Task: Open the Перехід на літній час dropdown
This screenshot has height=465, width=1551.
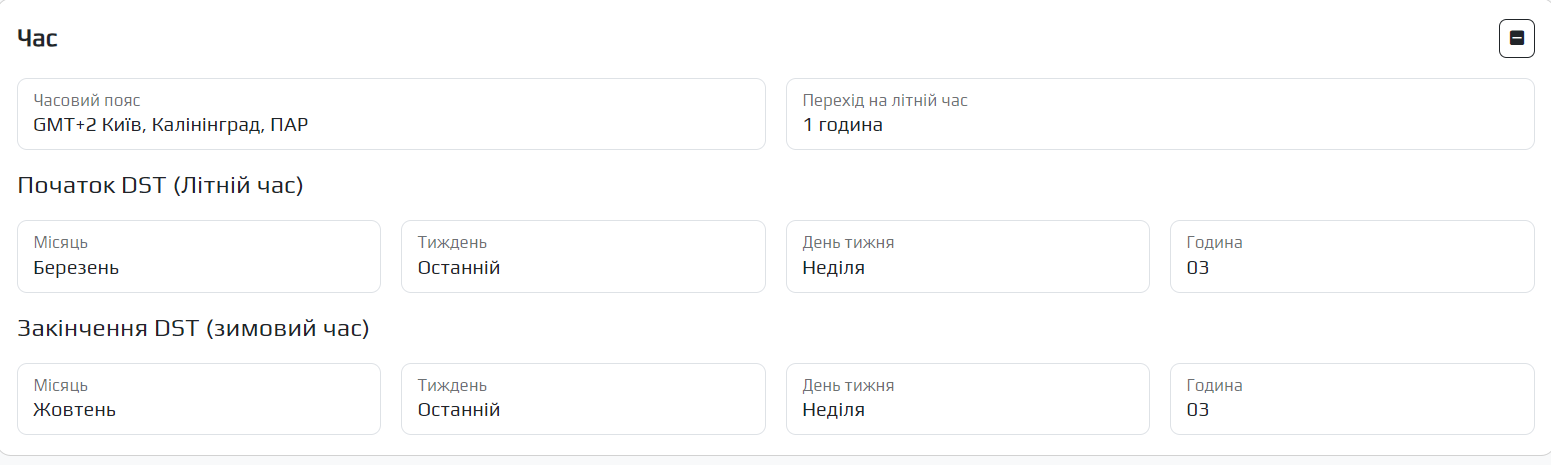Action: pyautogui.click(x=1159, y=114)
